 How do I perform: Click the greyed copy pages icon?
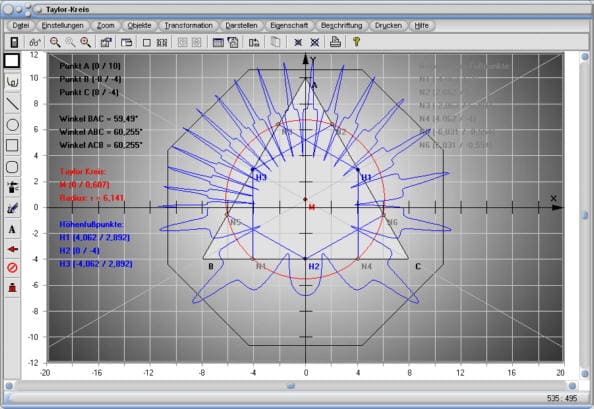[x=275, y=42]
